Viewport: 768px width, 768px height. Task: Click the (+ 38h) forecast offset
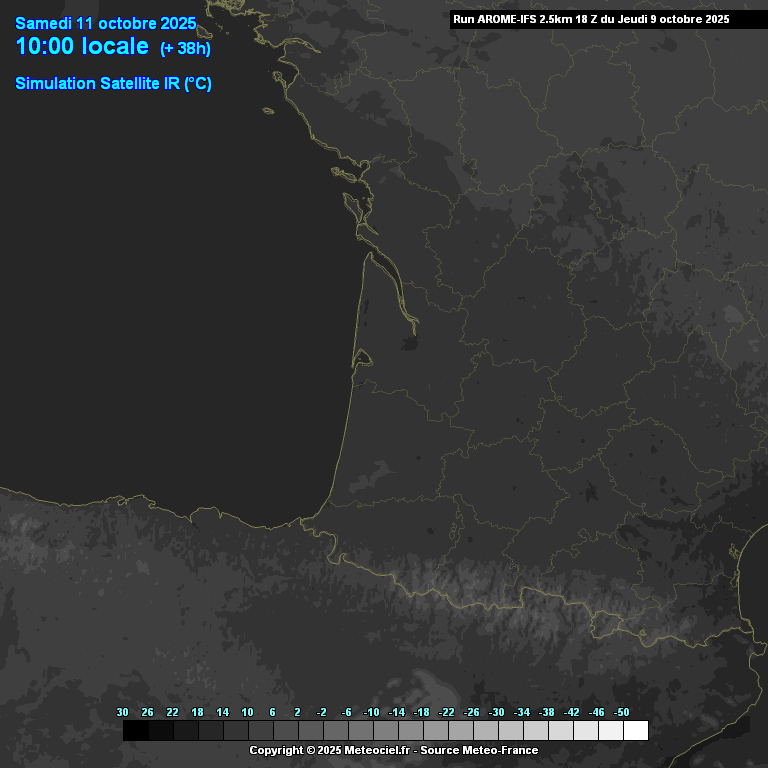[185, 49]
